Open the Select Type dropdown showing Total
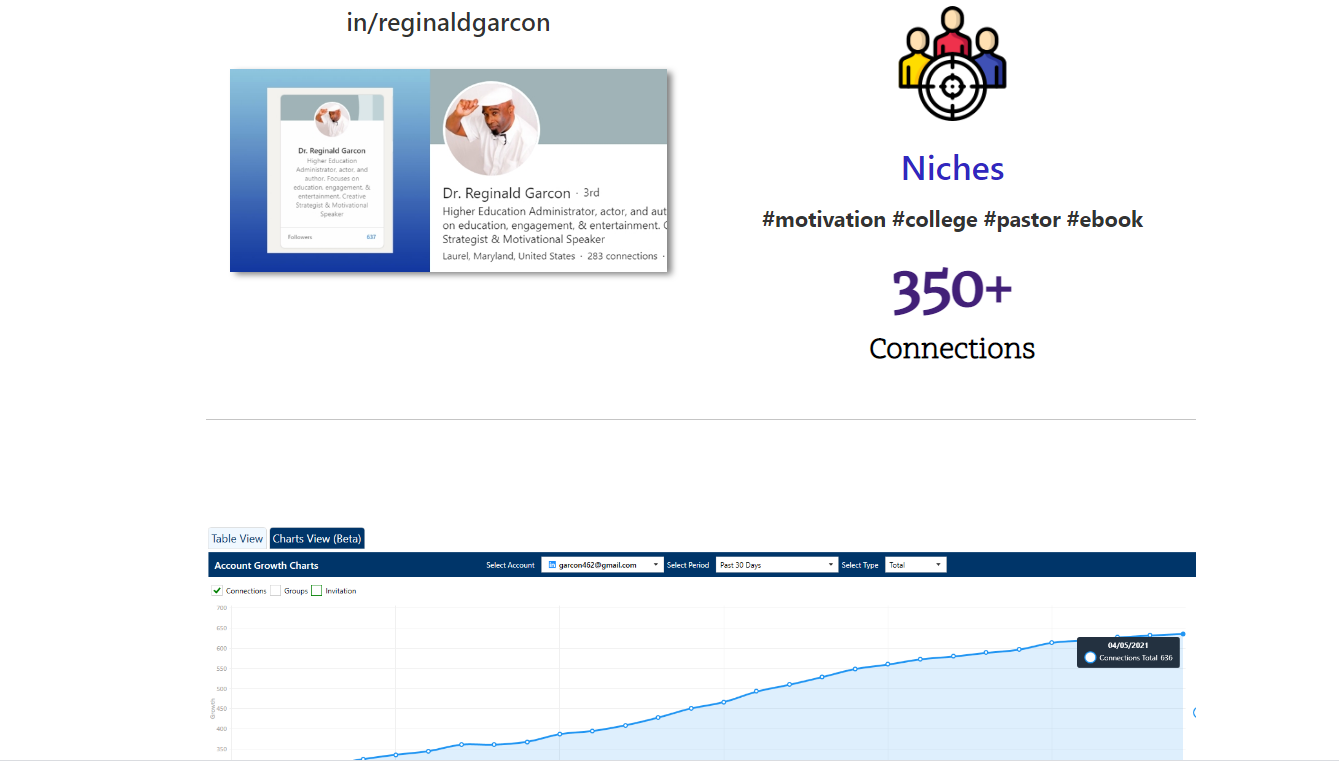The height and width of the screenshot is (765, 1339). point(915,564)
